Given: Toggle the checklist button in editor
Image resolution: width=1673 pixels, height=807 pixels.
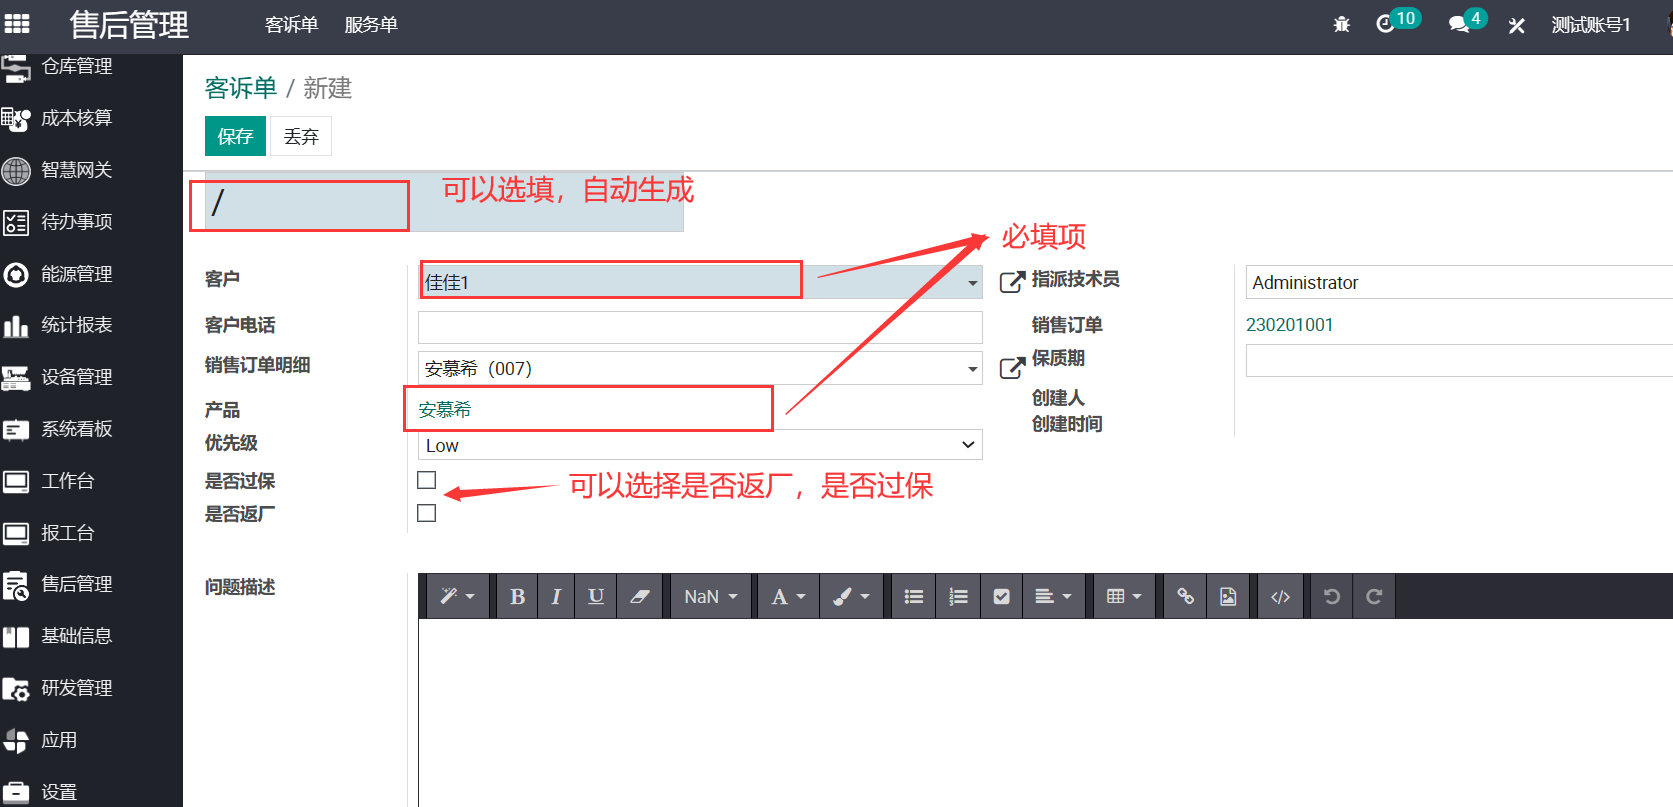Looking at the screenshot, I should pos(1001,597).
